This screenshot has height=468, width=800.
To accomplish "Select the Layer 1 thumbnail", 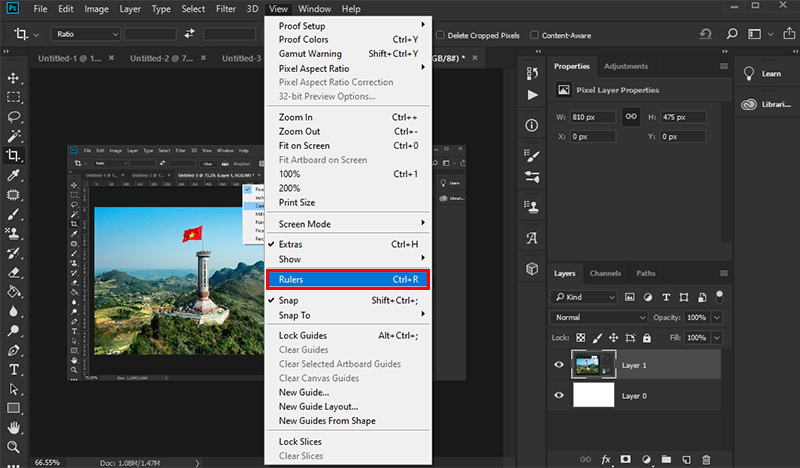I will point(593,364).
